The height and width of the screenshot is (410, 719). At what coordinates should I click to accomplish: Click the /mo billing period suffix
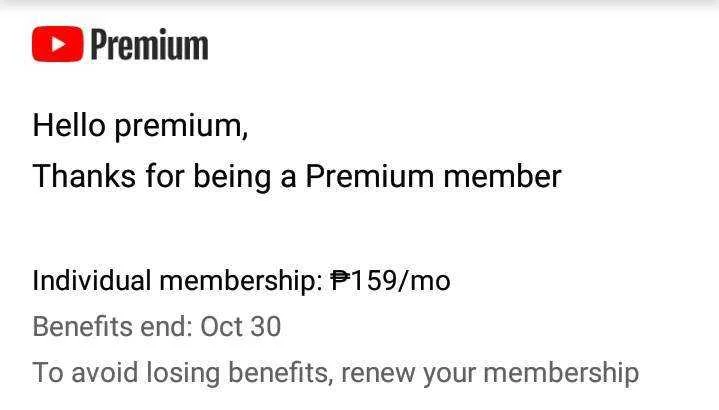click(425, 280)
